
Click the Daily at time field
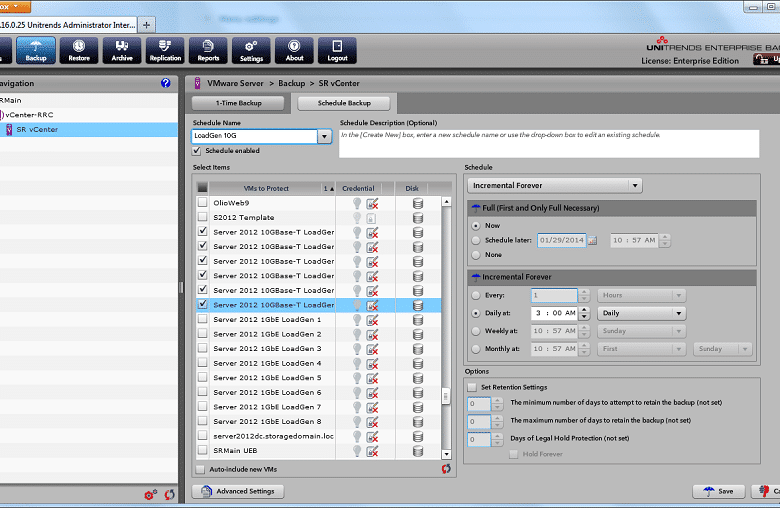(x=554, y=313)
